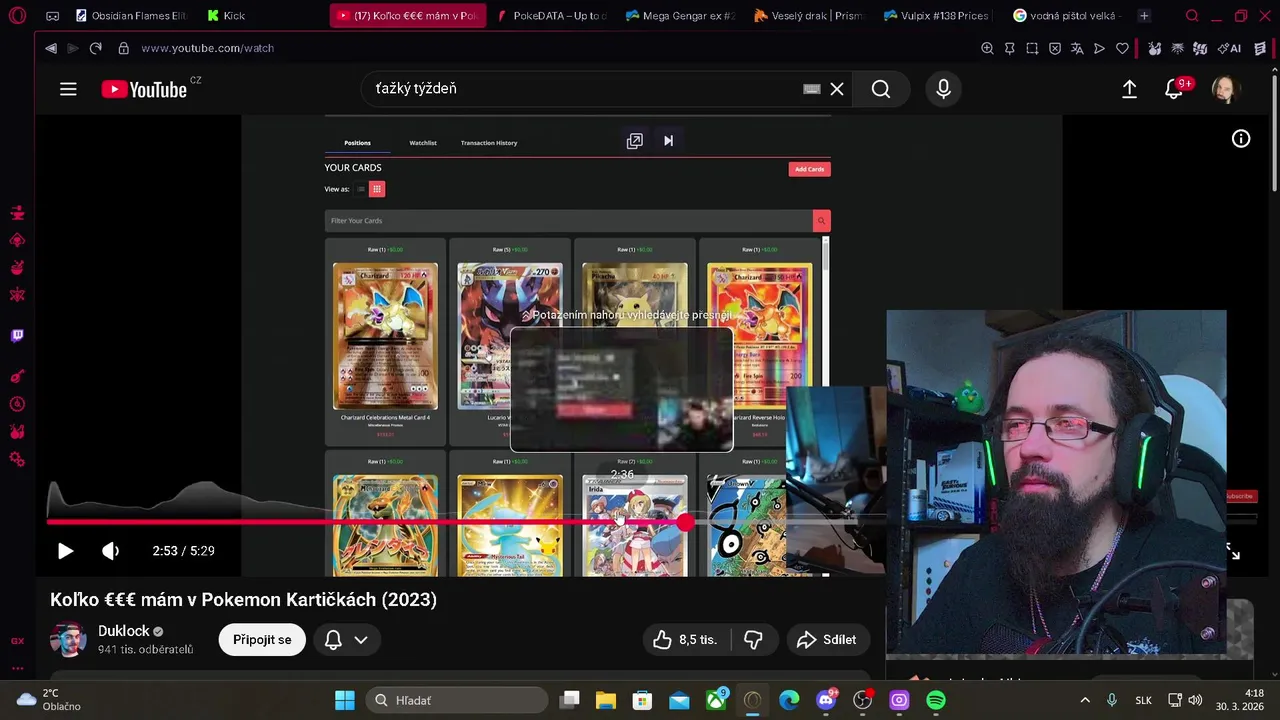
Task: Open the browser zoom magnifier icon
Action: click(987, 48)
